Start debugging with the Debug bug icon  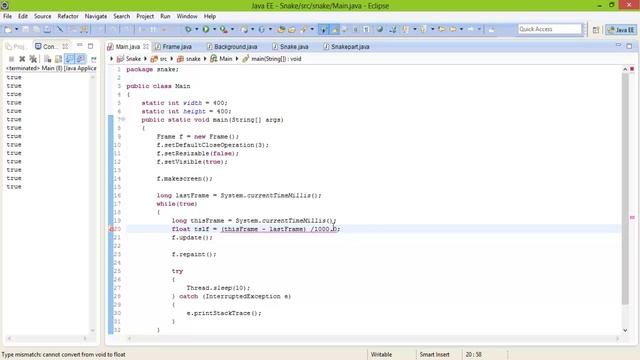click(x=188, y=29)
